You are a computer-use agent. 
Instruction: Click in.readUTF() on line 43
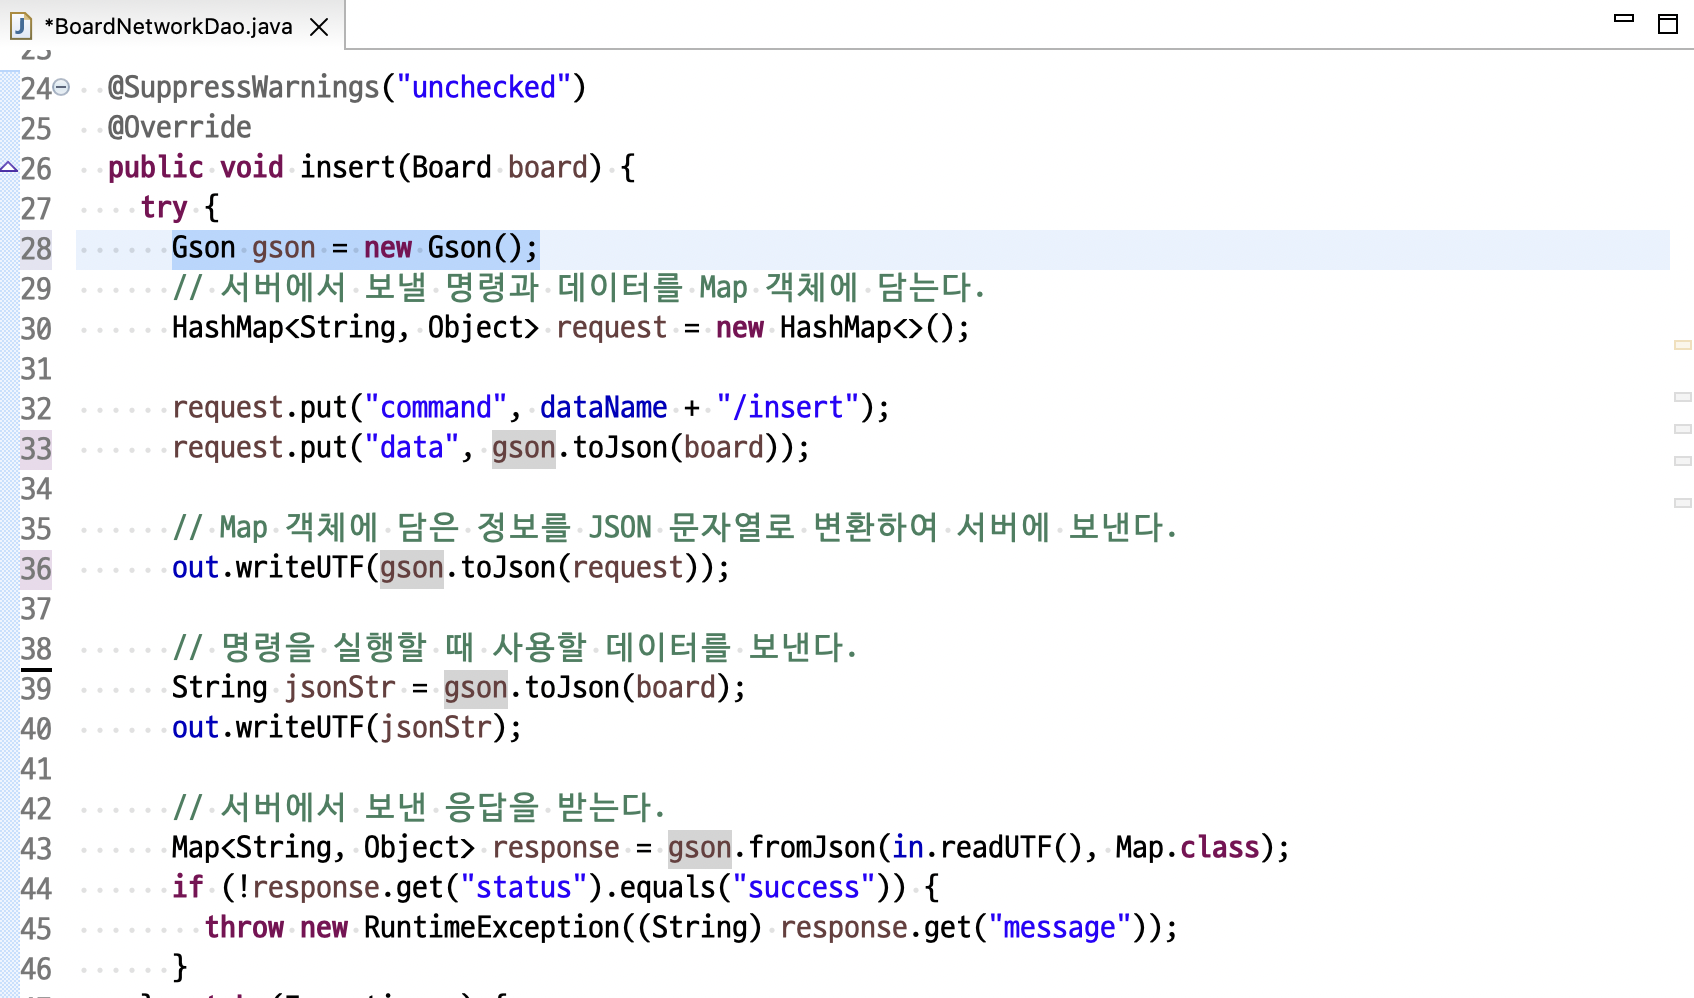[988, 847]
